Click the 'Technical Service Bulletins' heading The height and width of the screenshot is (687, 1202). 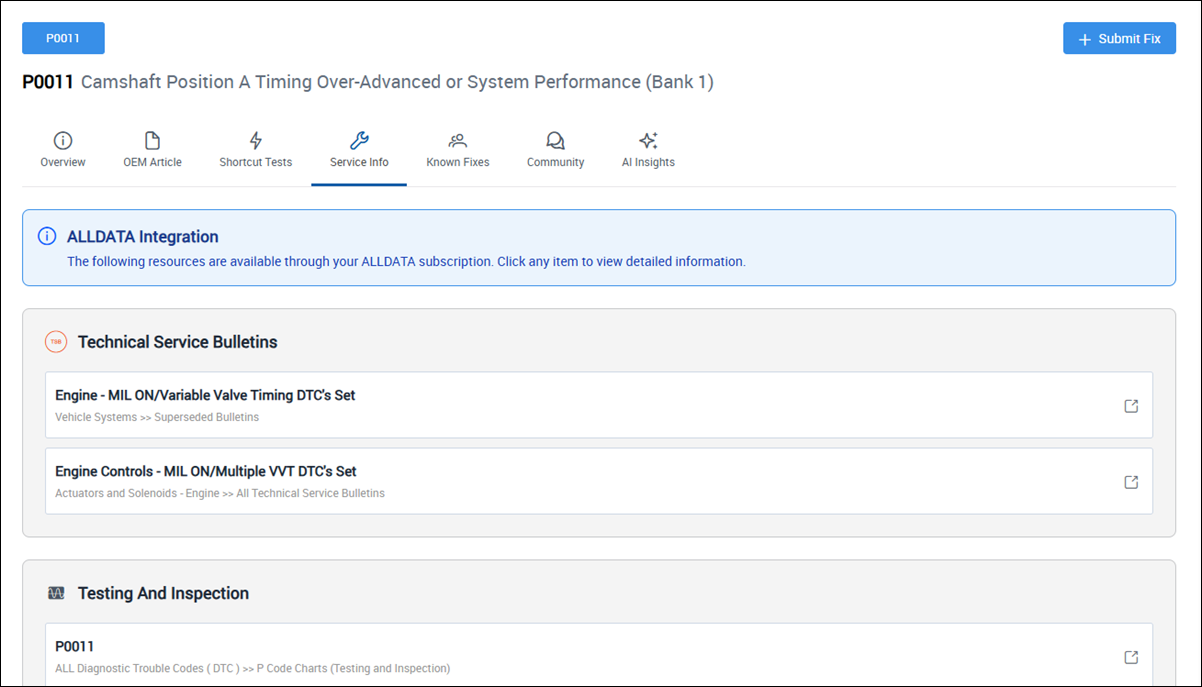tap(178, 342)
